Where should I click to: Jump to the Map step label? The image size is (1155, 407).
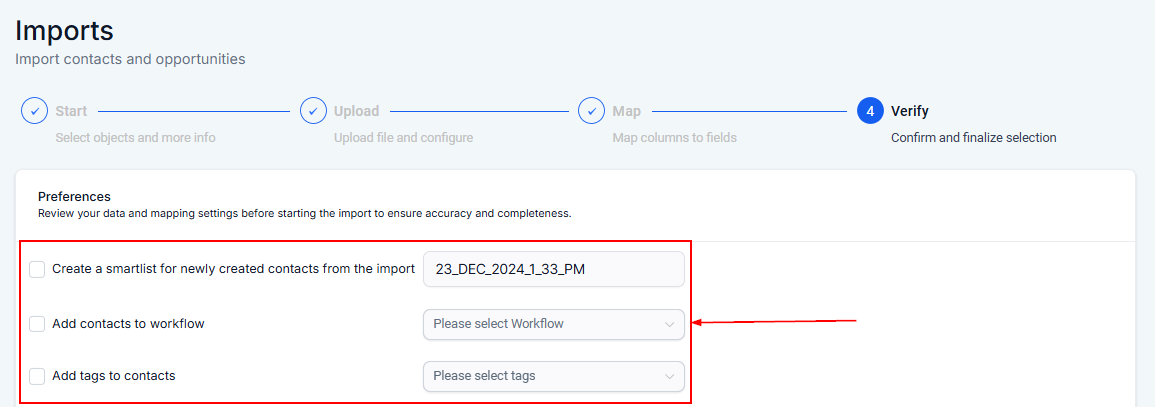[x=627, y=111]
